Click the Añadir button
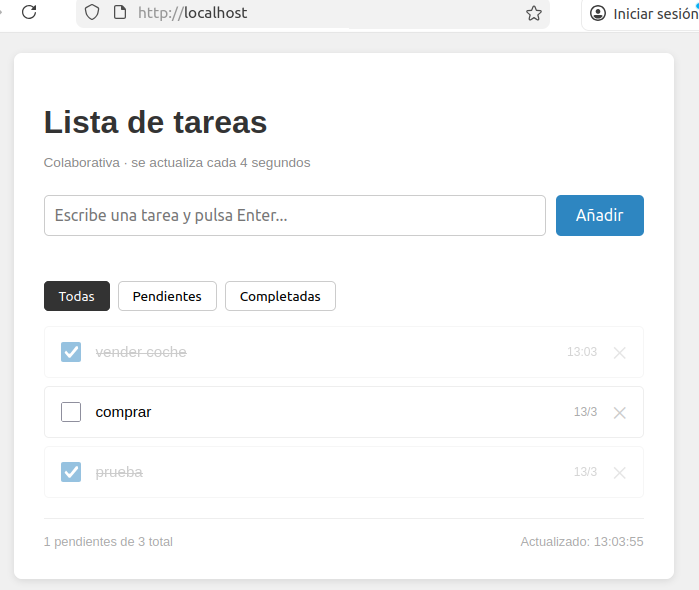The width and height of the screenshot is (699, 590). (x=600, y=215)
